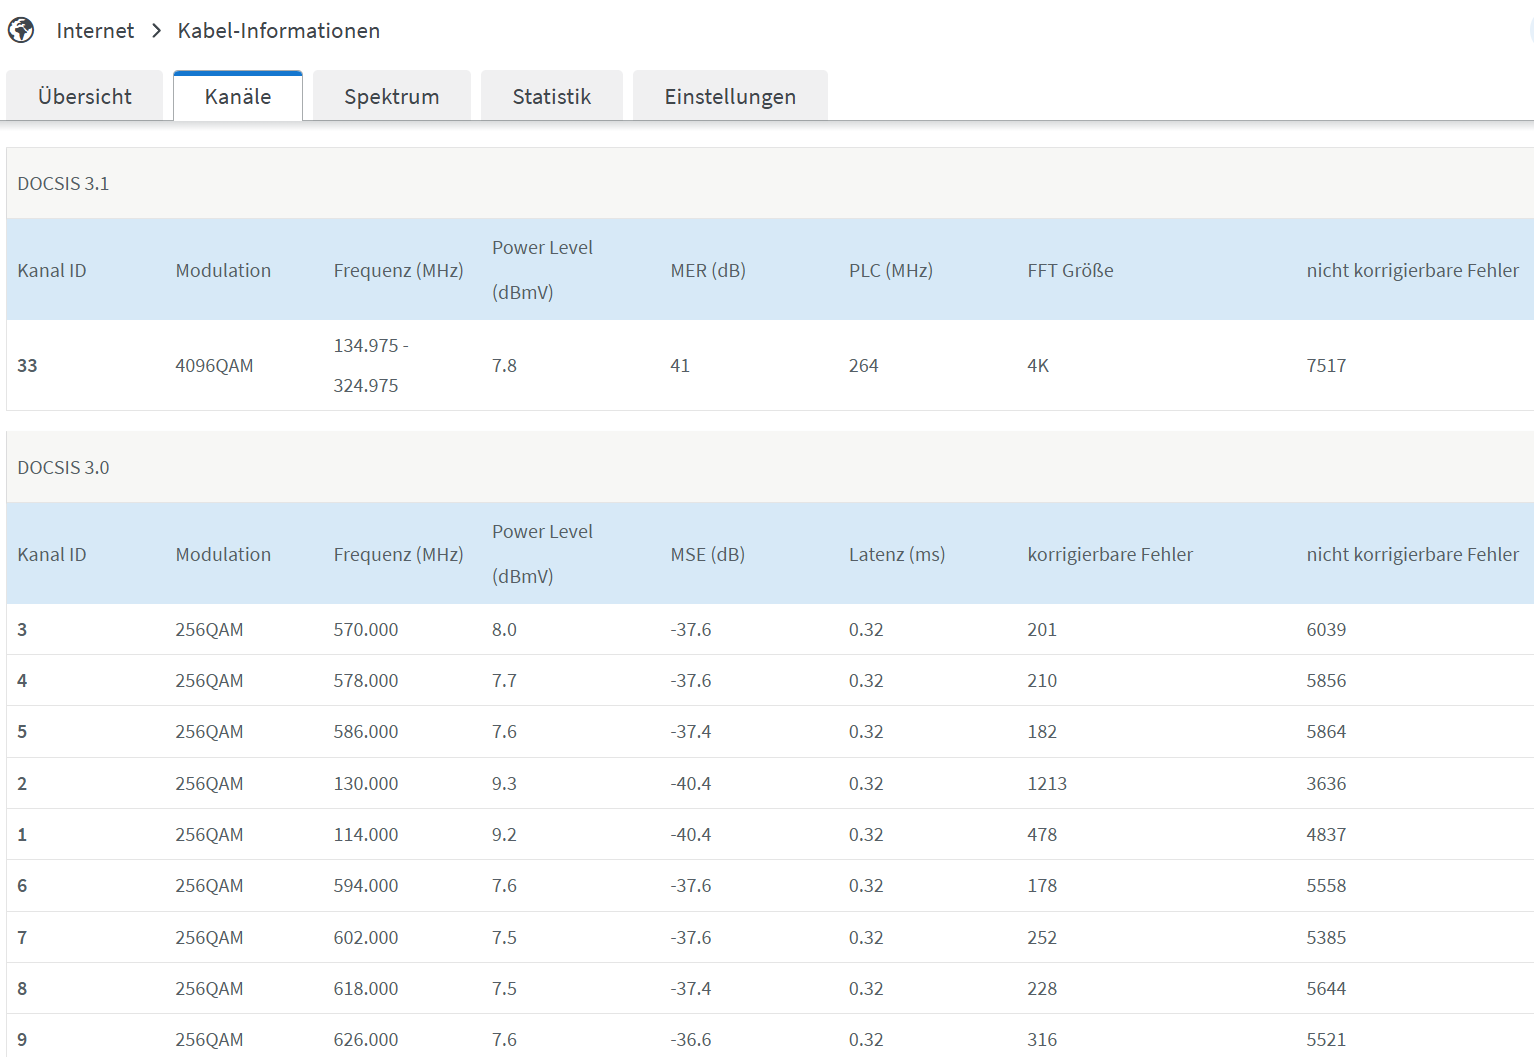This screenshot has width=1534, height=1057.
Task: Click the 4K FFT size value
Action: tap(1038, 366)
